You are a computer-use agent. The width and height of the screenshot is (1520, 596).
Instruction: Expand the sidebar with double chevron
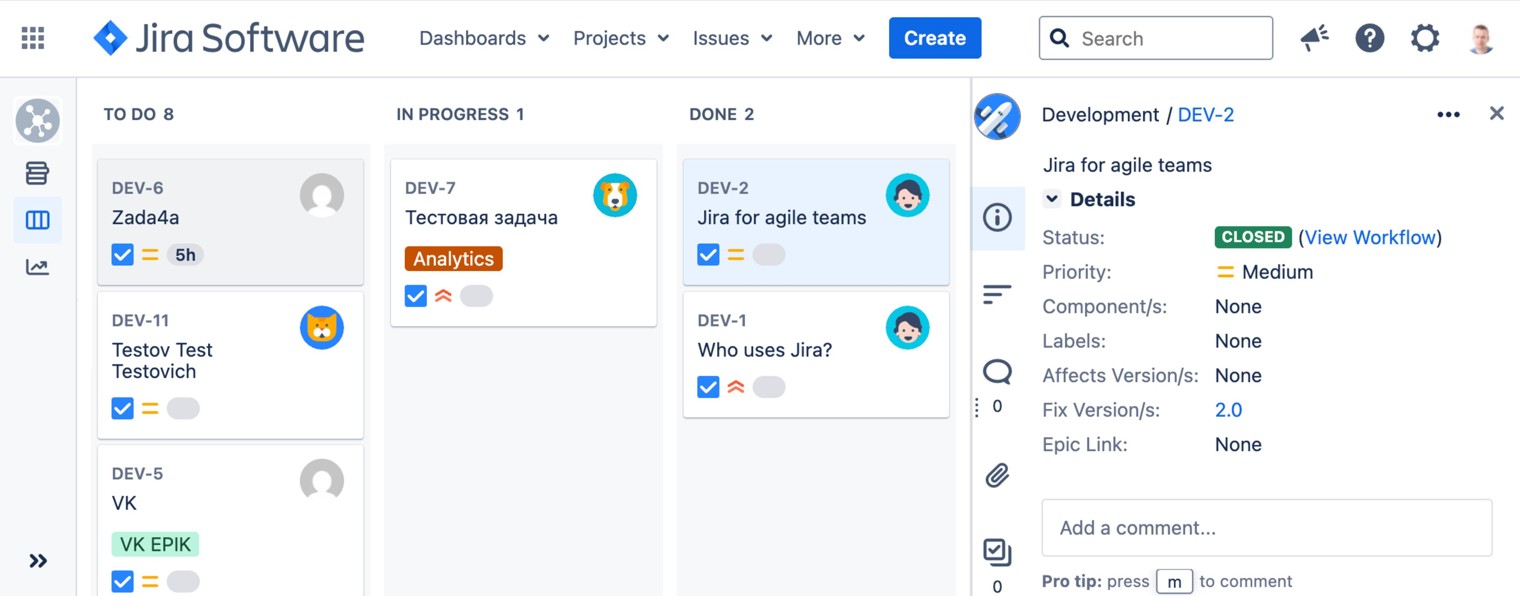click(38, 561)
